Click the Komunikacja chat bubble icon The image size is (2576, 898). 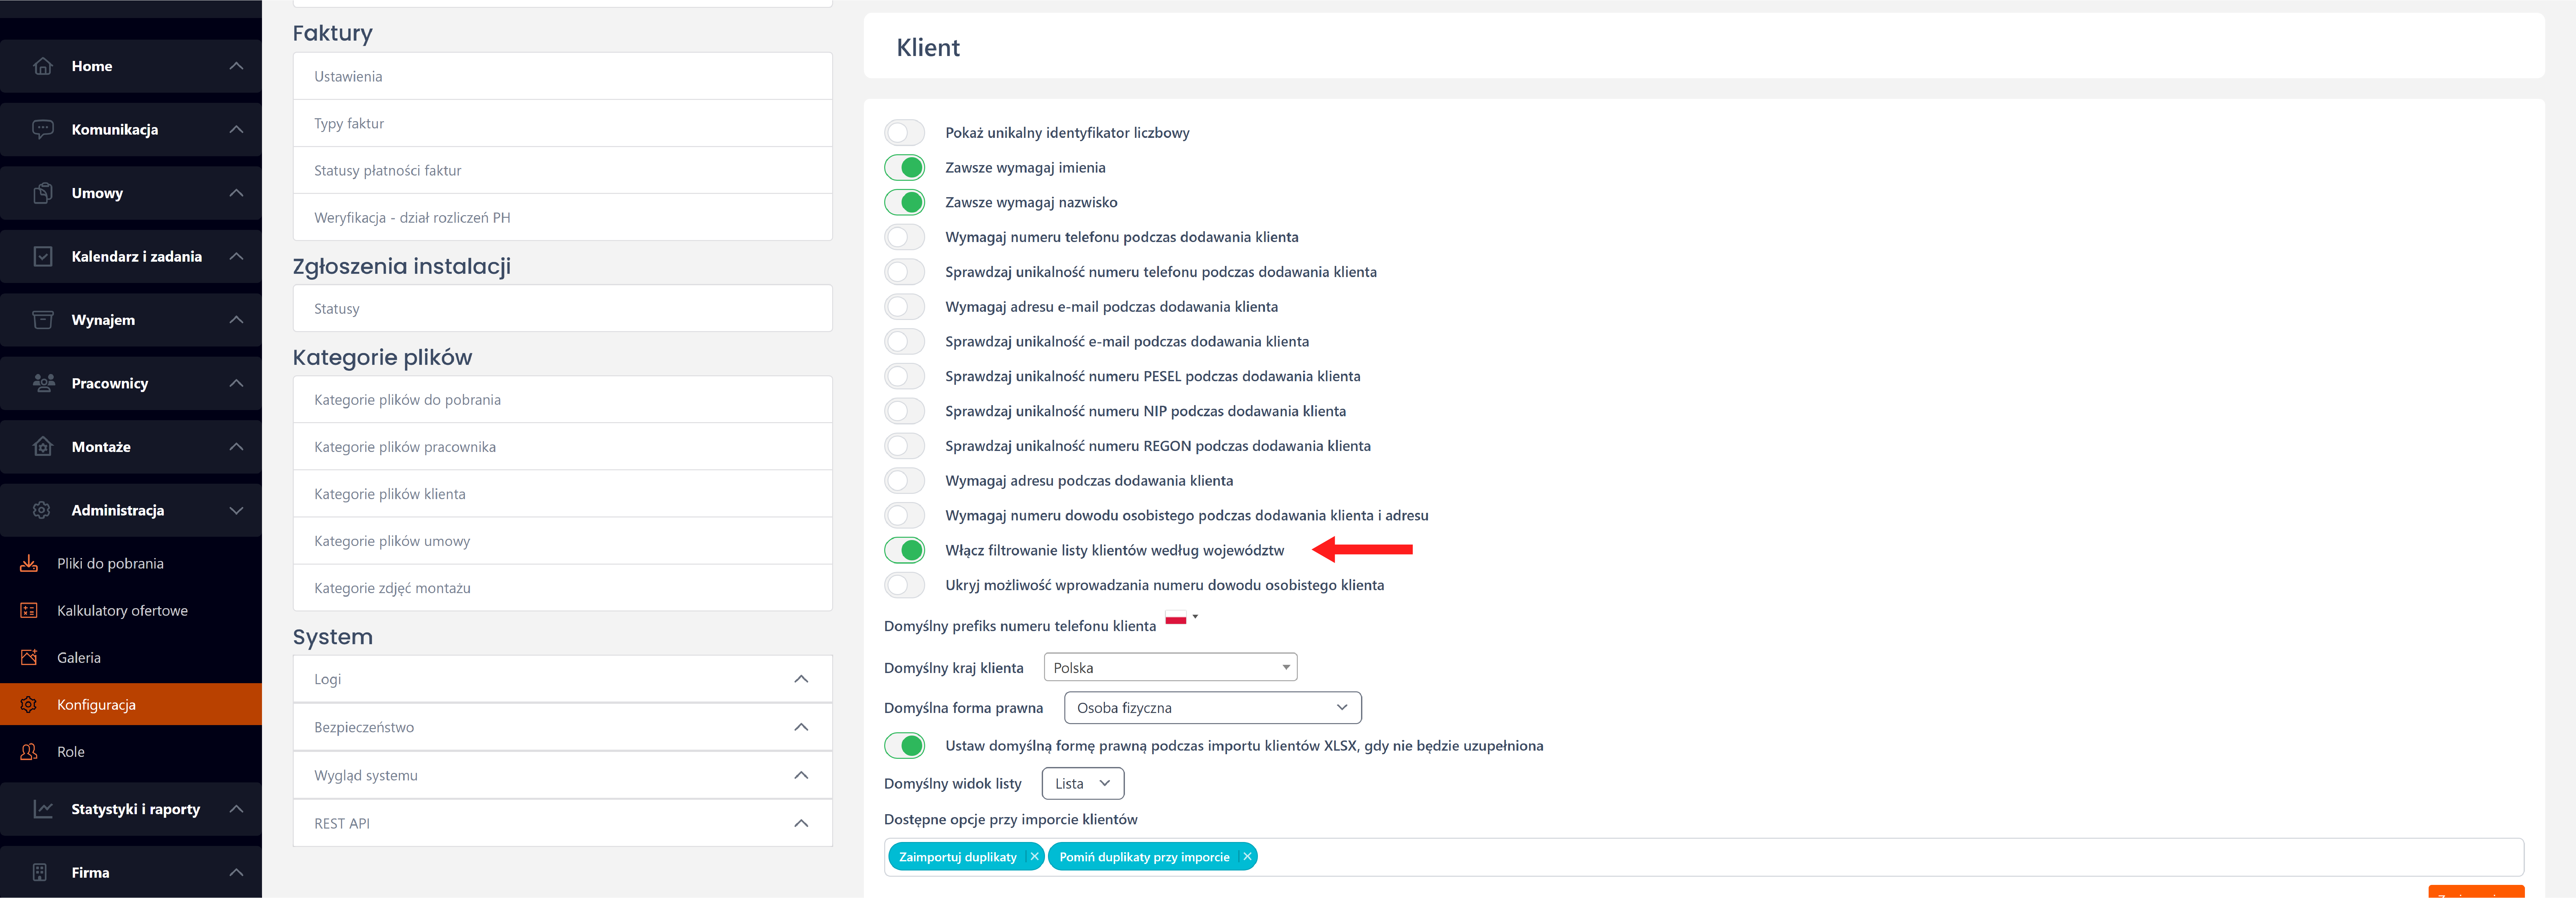tap(43, 129)
